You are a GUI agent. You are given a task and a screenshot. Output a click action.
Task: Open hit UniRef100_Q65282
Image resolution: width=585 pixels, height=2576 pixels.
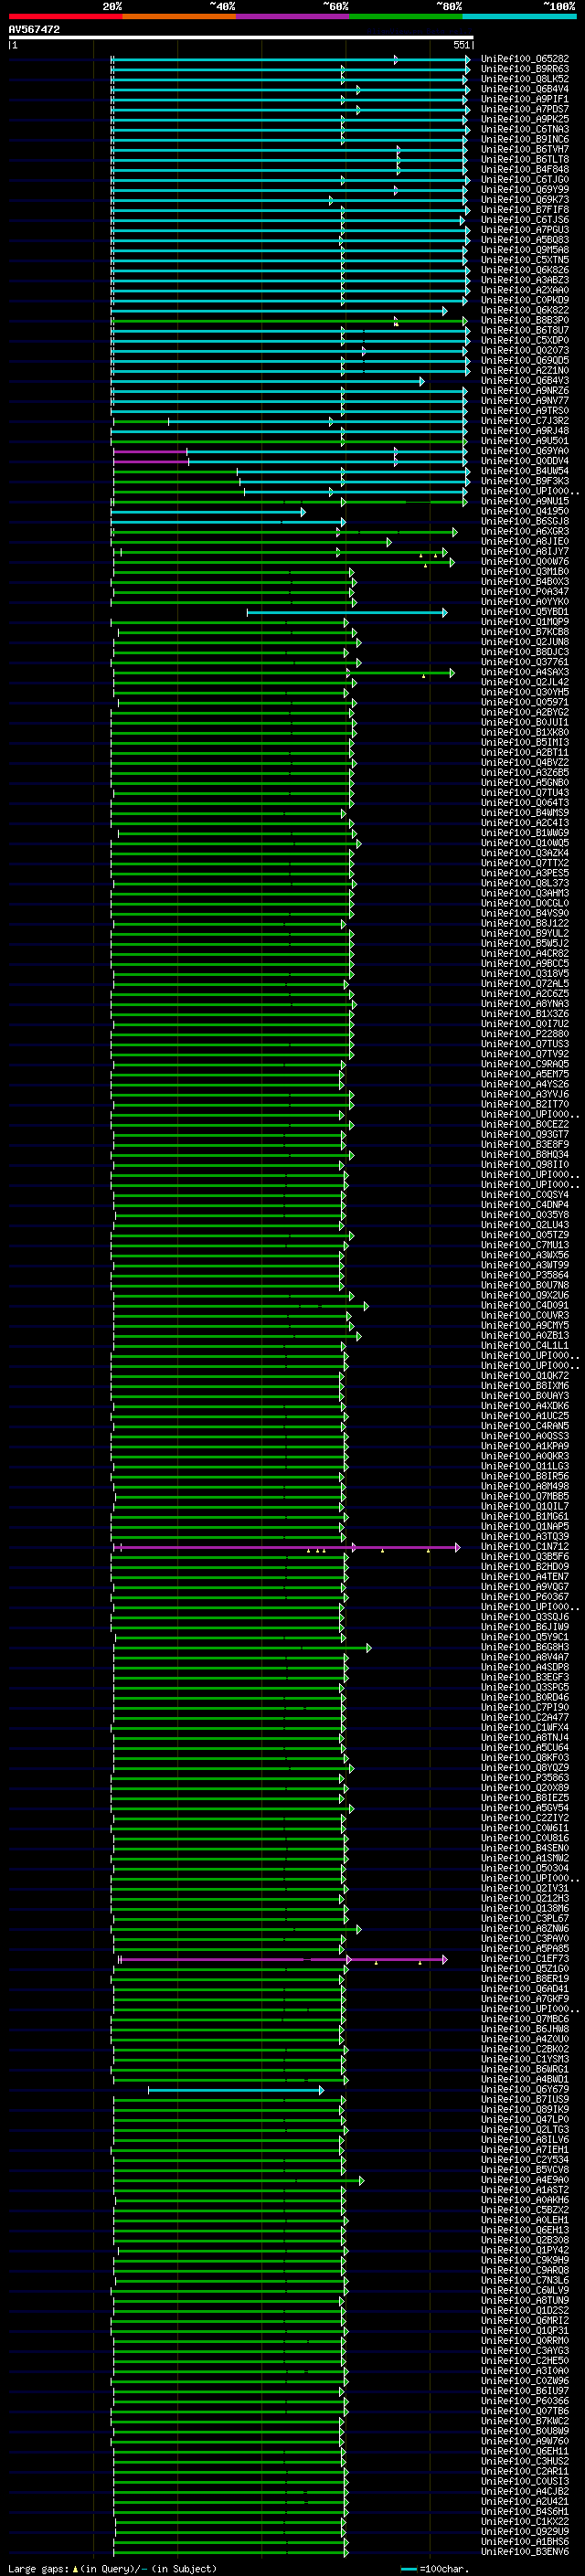click(x=525, y=59)
